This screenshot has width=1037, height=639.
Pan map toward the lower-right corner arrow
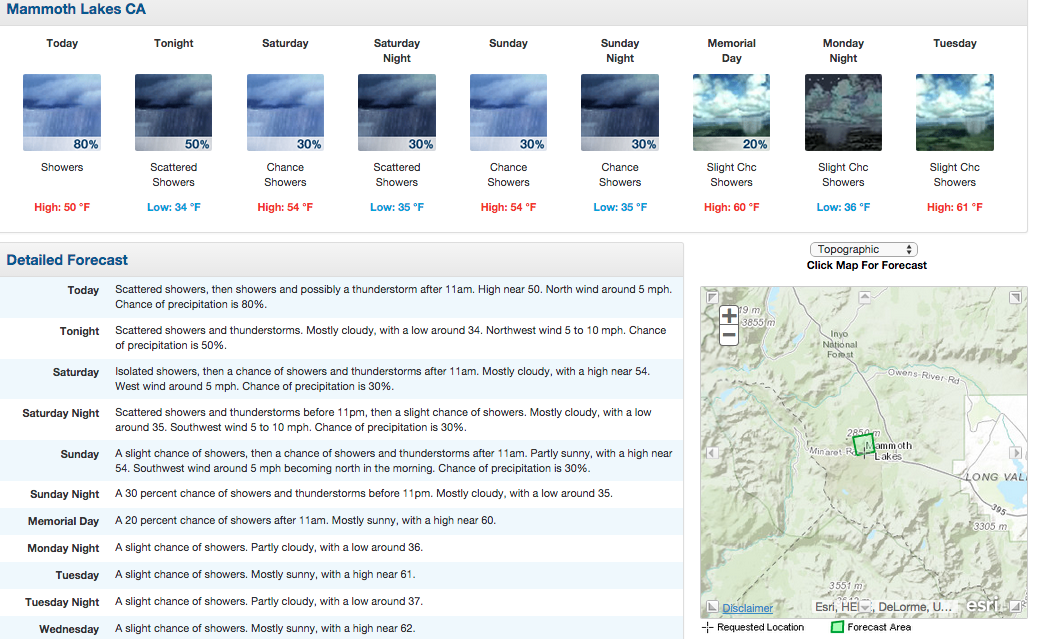point(1016,606)
